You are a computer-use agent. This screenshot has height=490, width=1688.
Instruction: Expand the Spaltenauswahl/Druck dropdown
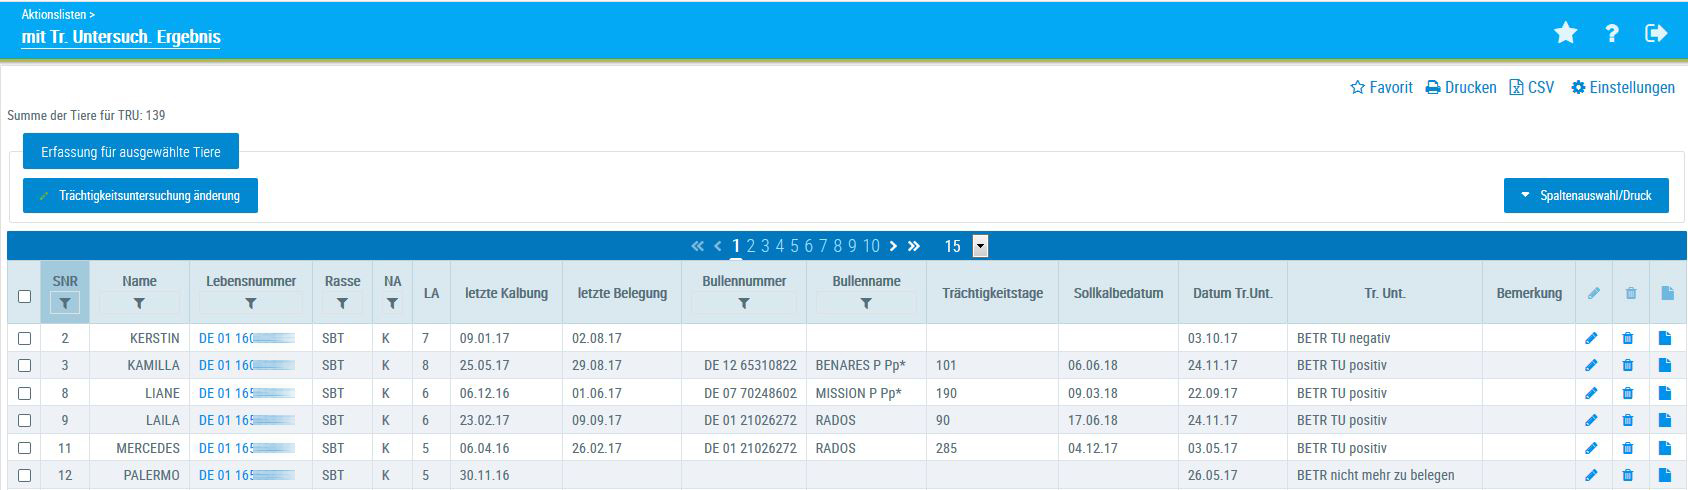click(x=1586, y=196)
